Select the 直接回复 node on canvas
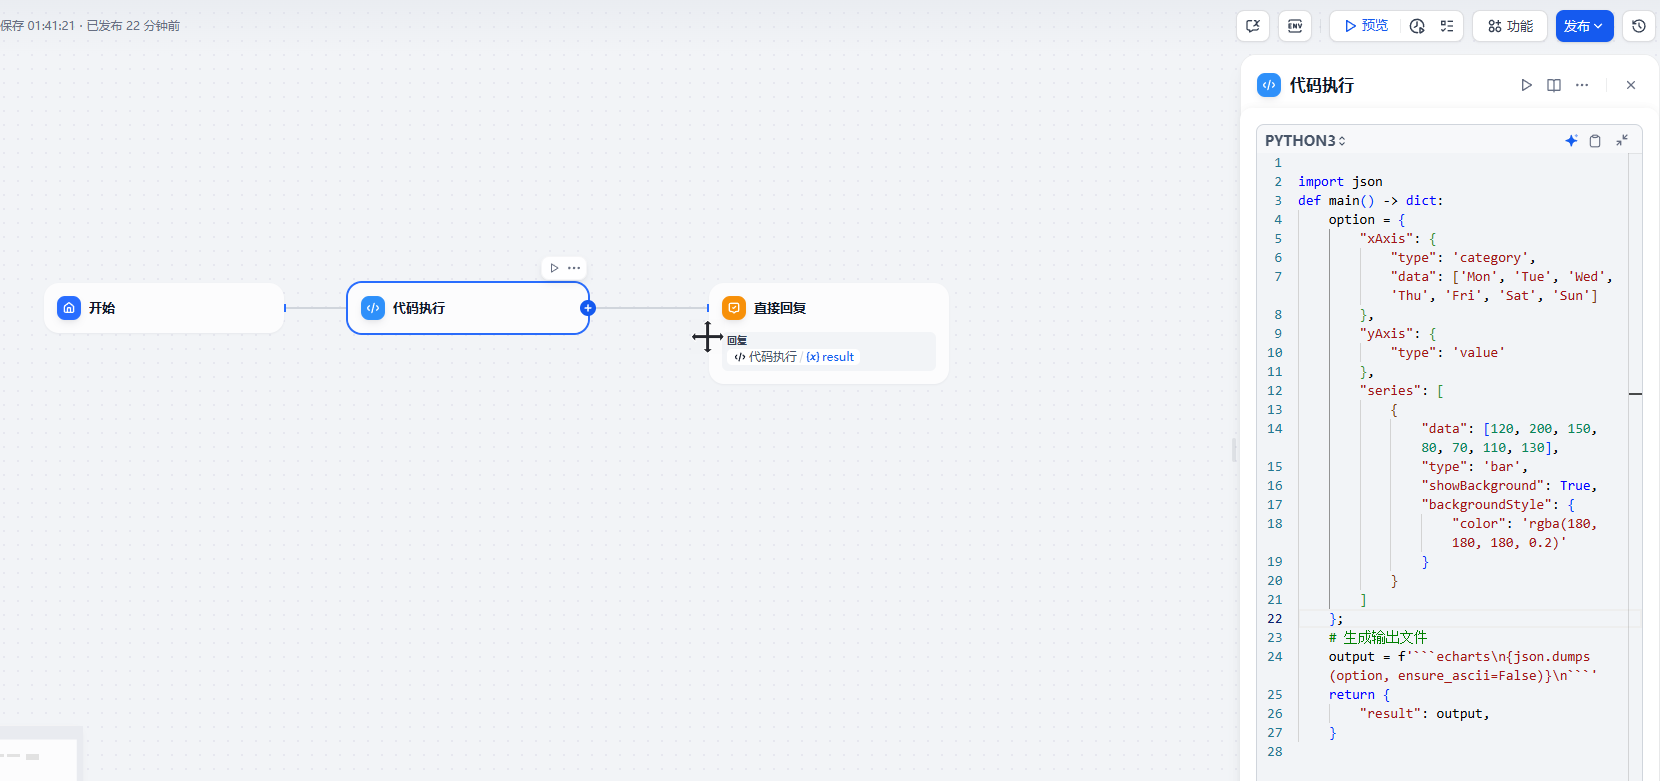1660x781 pixels. (828, 308)
